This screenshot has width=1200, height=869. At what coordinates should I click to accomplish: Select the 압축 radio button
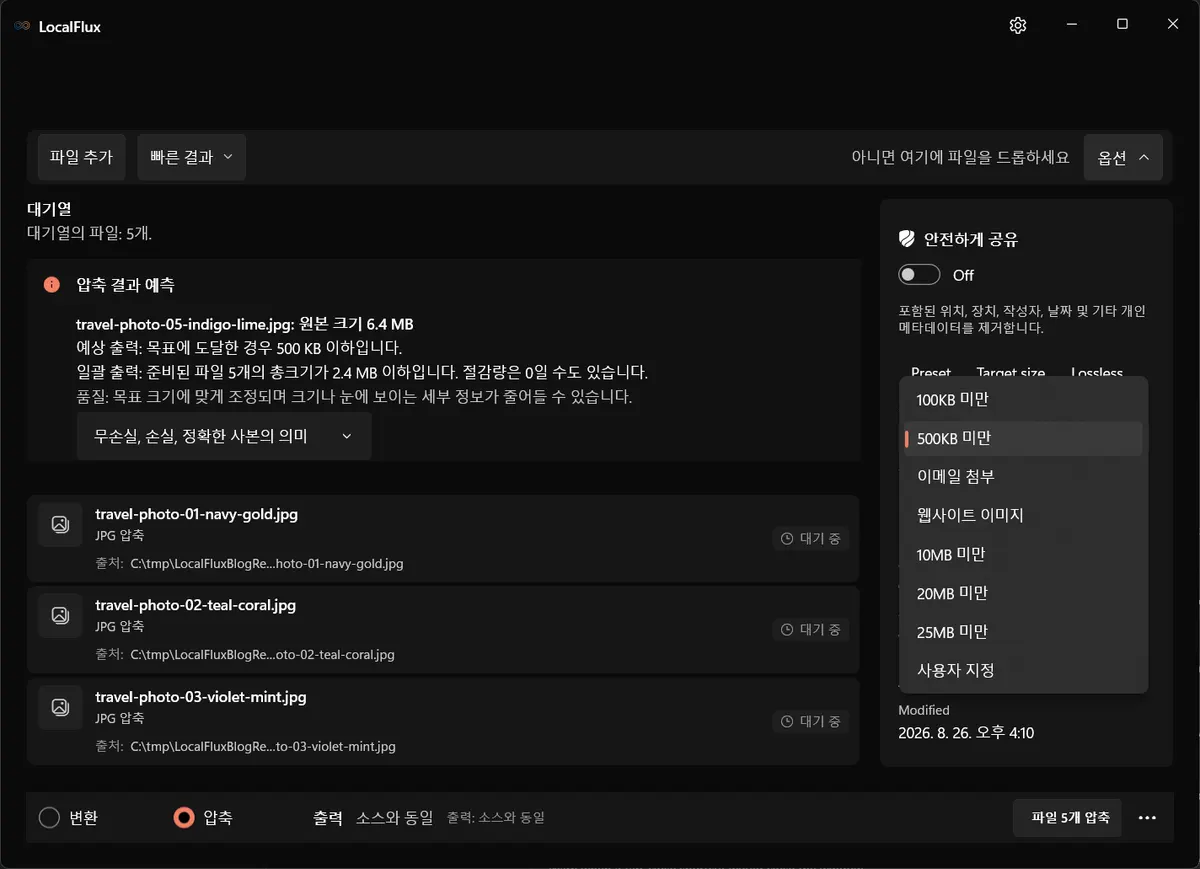click(x=184, y=818)
